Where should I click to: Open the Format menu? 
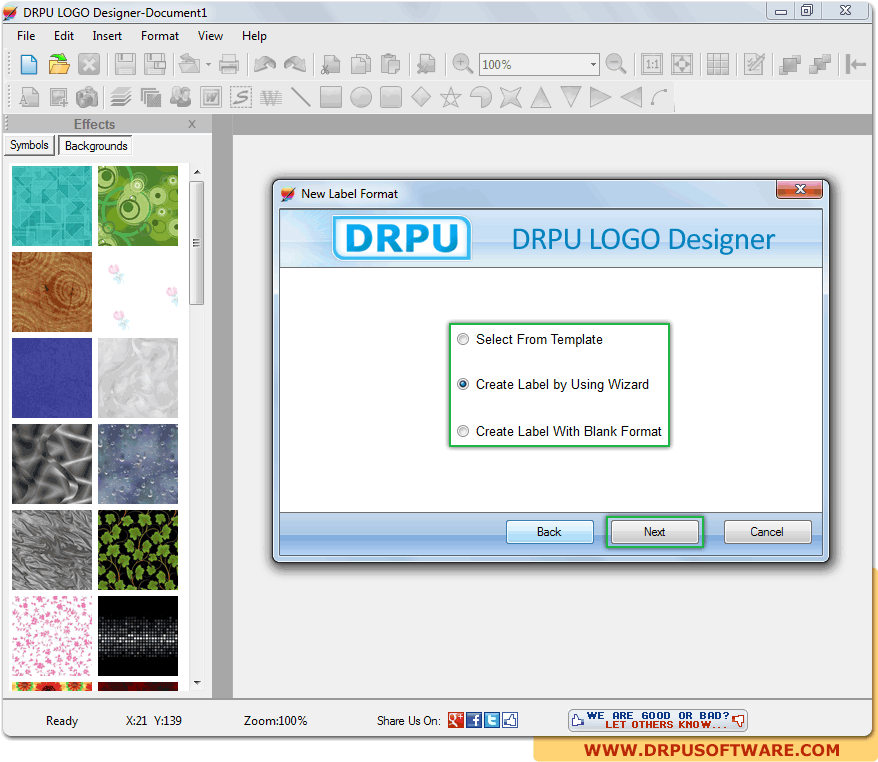[160, 36]
